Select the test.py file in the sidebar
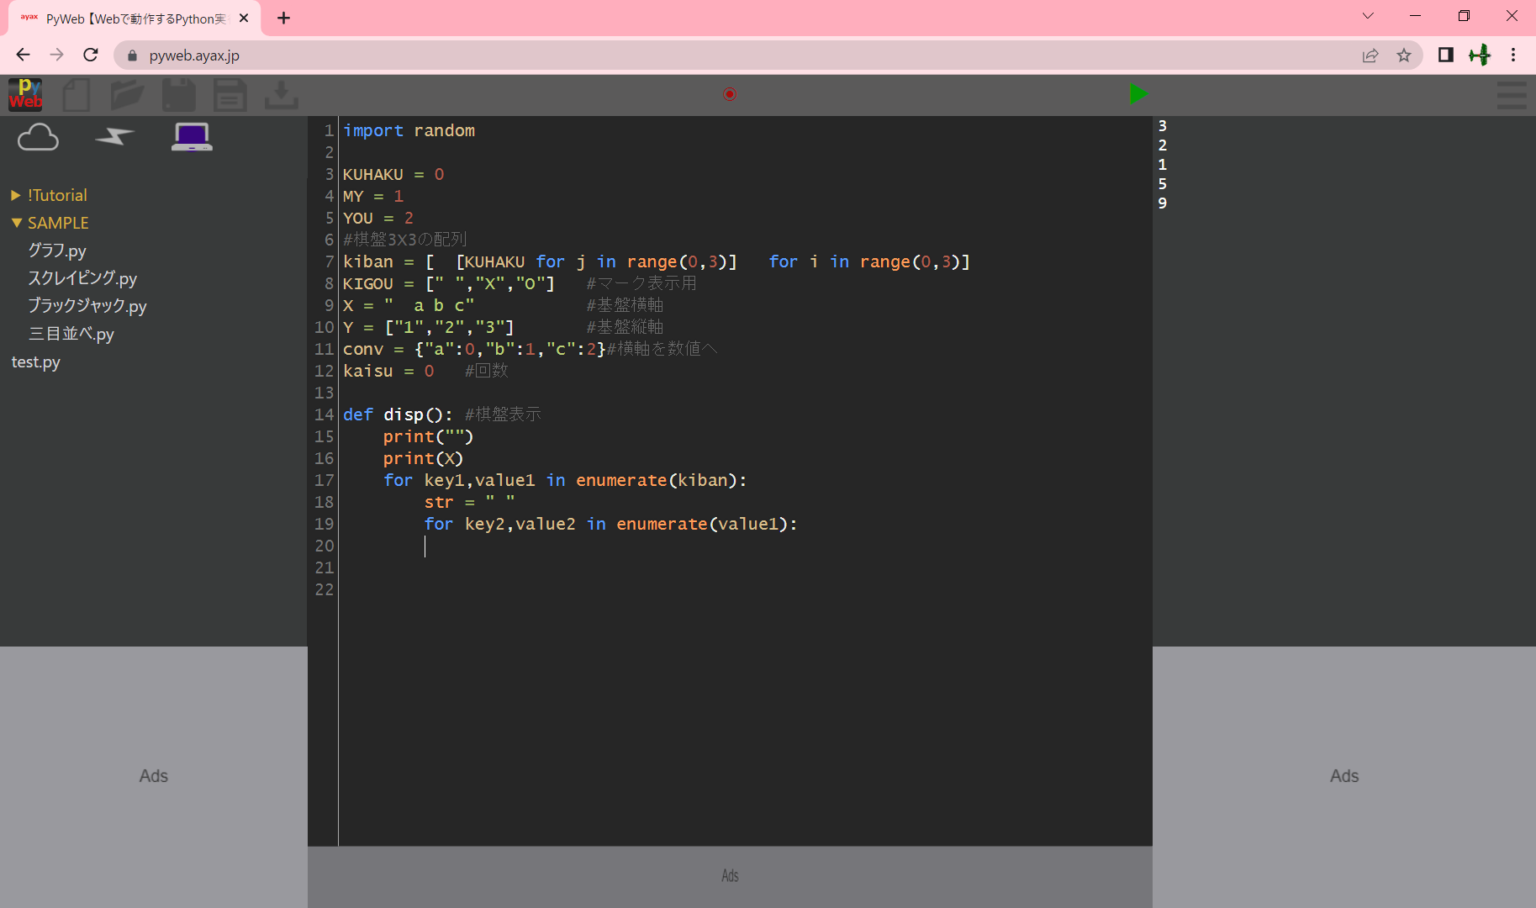Image resolution: width=1536 pixels, height=908 pixels. 35,362
